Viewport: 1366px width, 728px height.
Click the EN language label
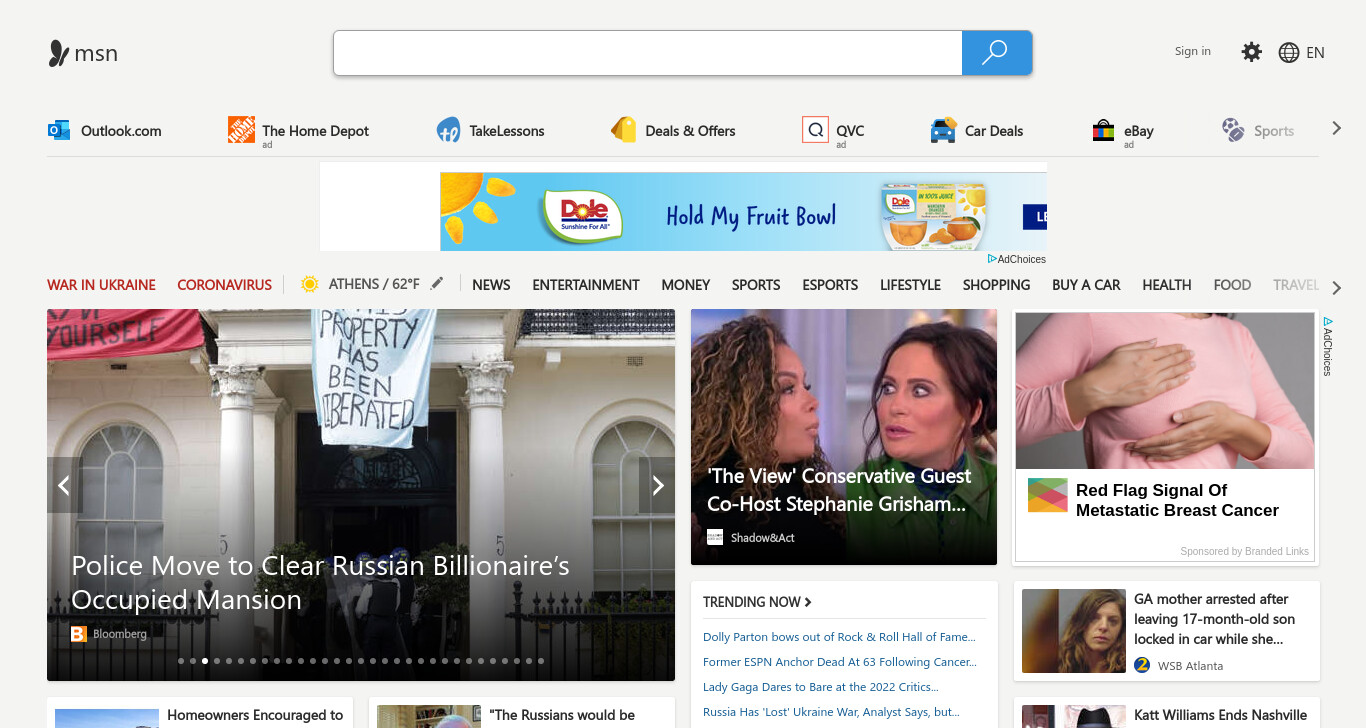[x=1315, y=53]
